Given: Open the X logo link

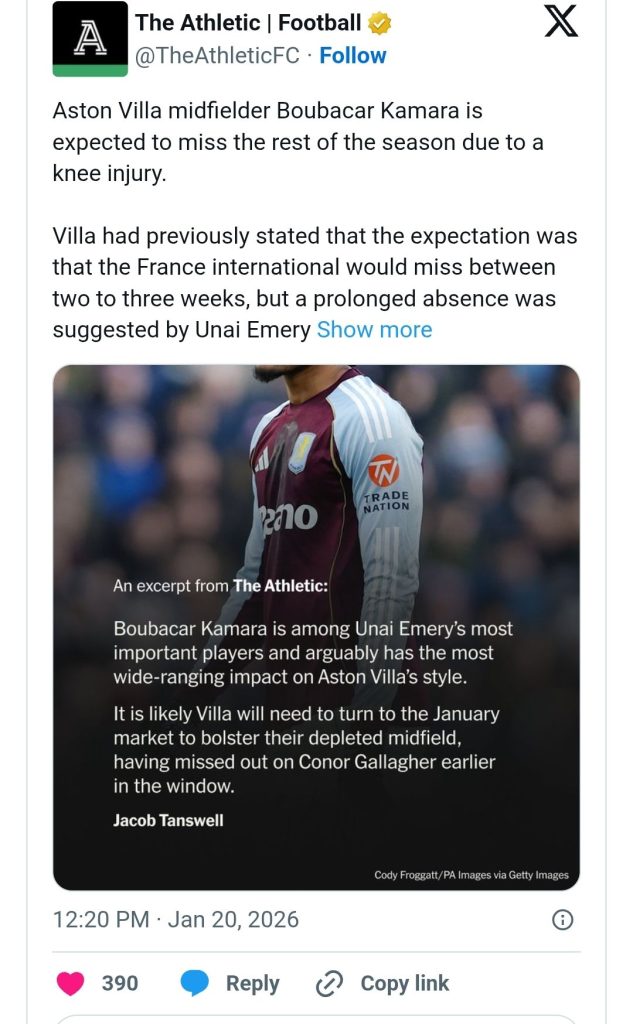Looking at the screenshot, I should pos(561,21).
